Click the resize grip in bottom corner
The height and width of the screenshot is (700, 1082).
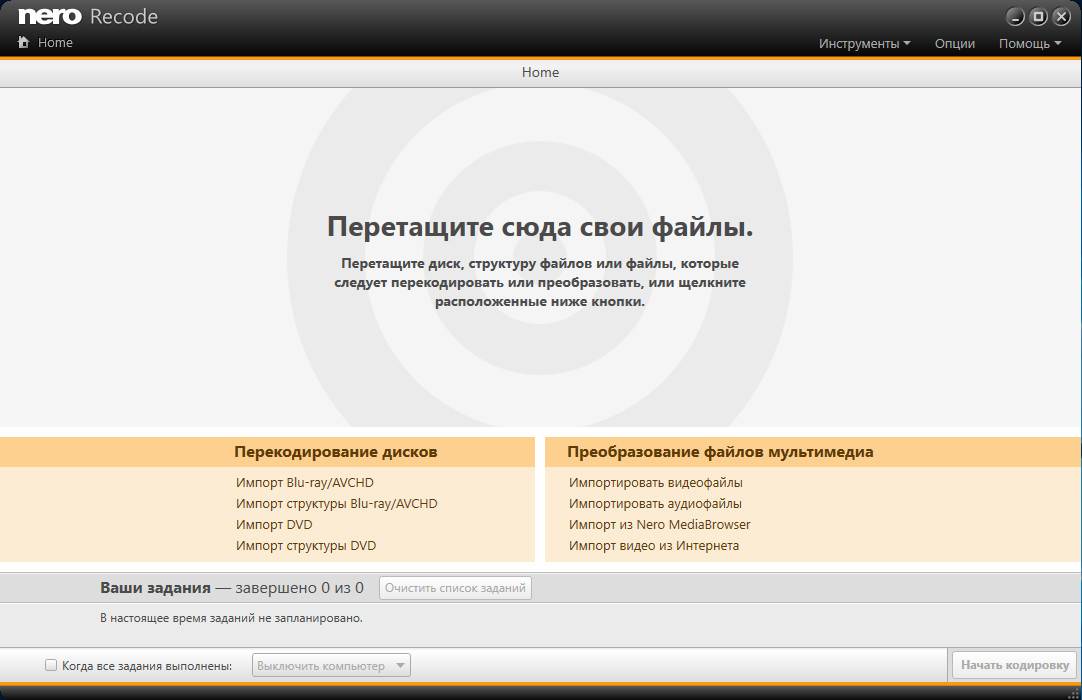coord(1073,694)
